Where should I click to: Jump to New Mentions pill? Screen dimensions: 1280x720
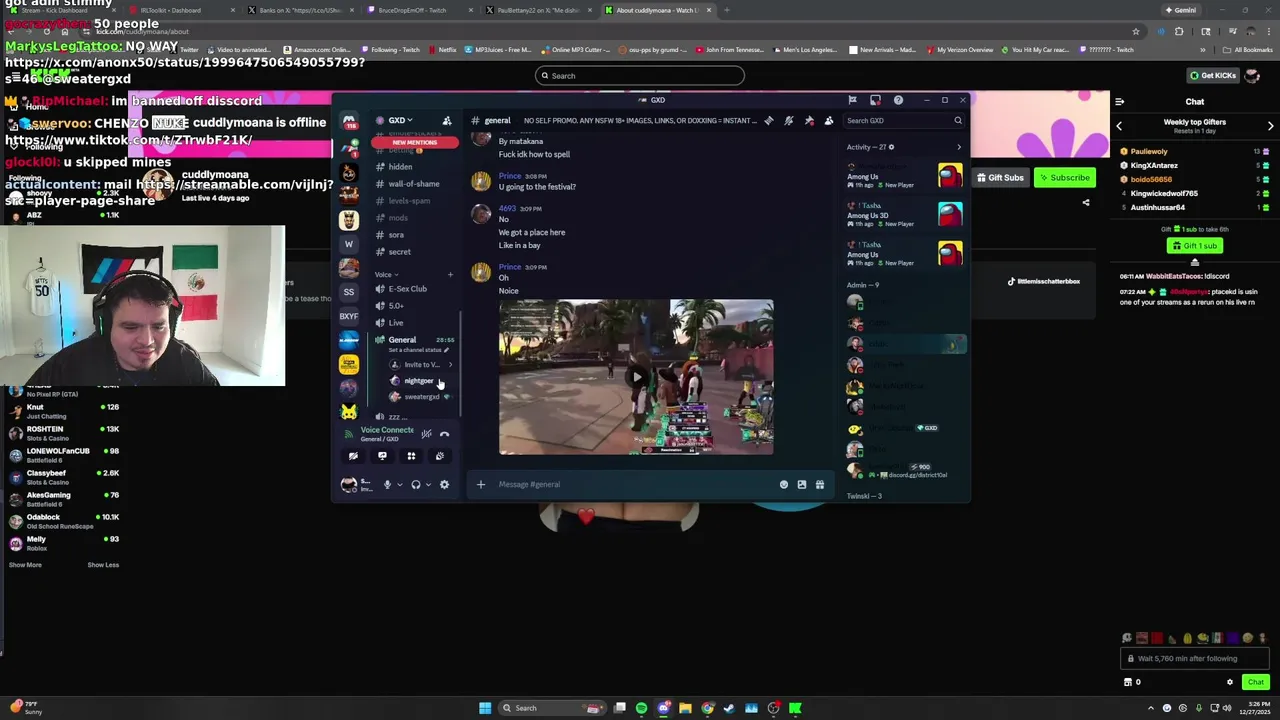[x=414, y=142]
